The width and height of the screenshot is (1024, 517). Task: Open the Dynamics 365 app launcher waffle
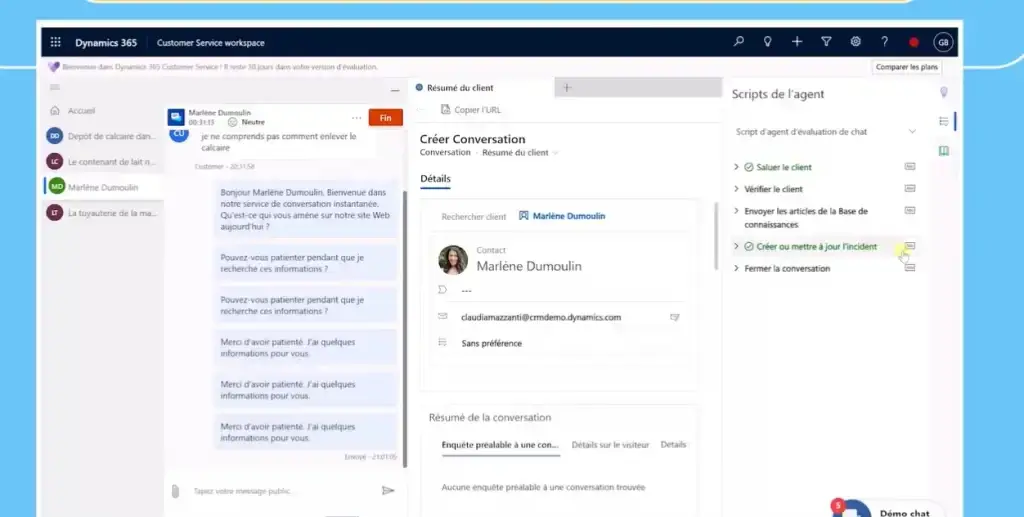(x=56, y=42)
